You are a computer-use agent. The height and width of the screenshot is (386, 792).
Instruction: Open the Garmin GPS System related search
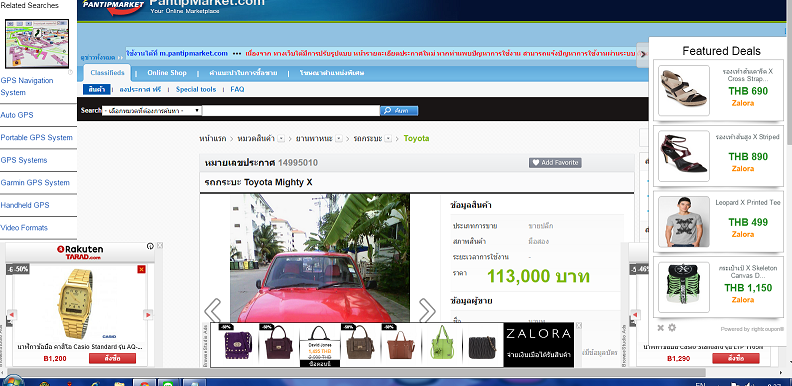pyautogui.click(x=35, y=182)
